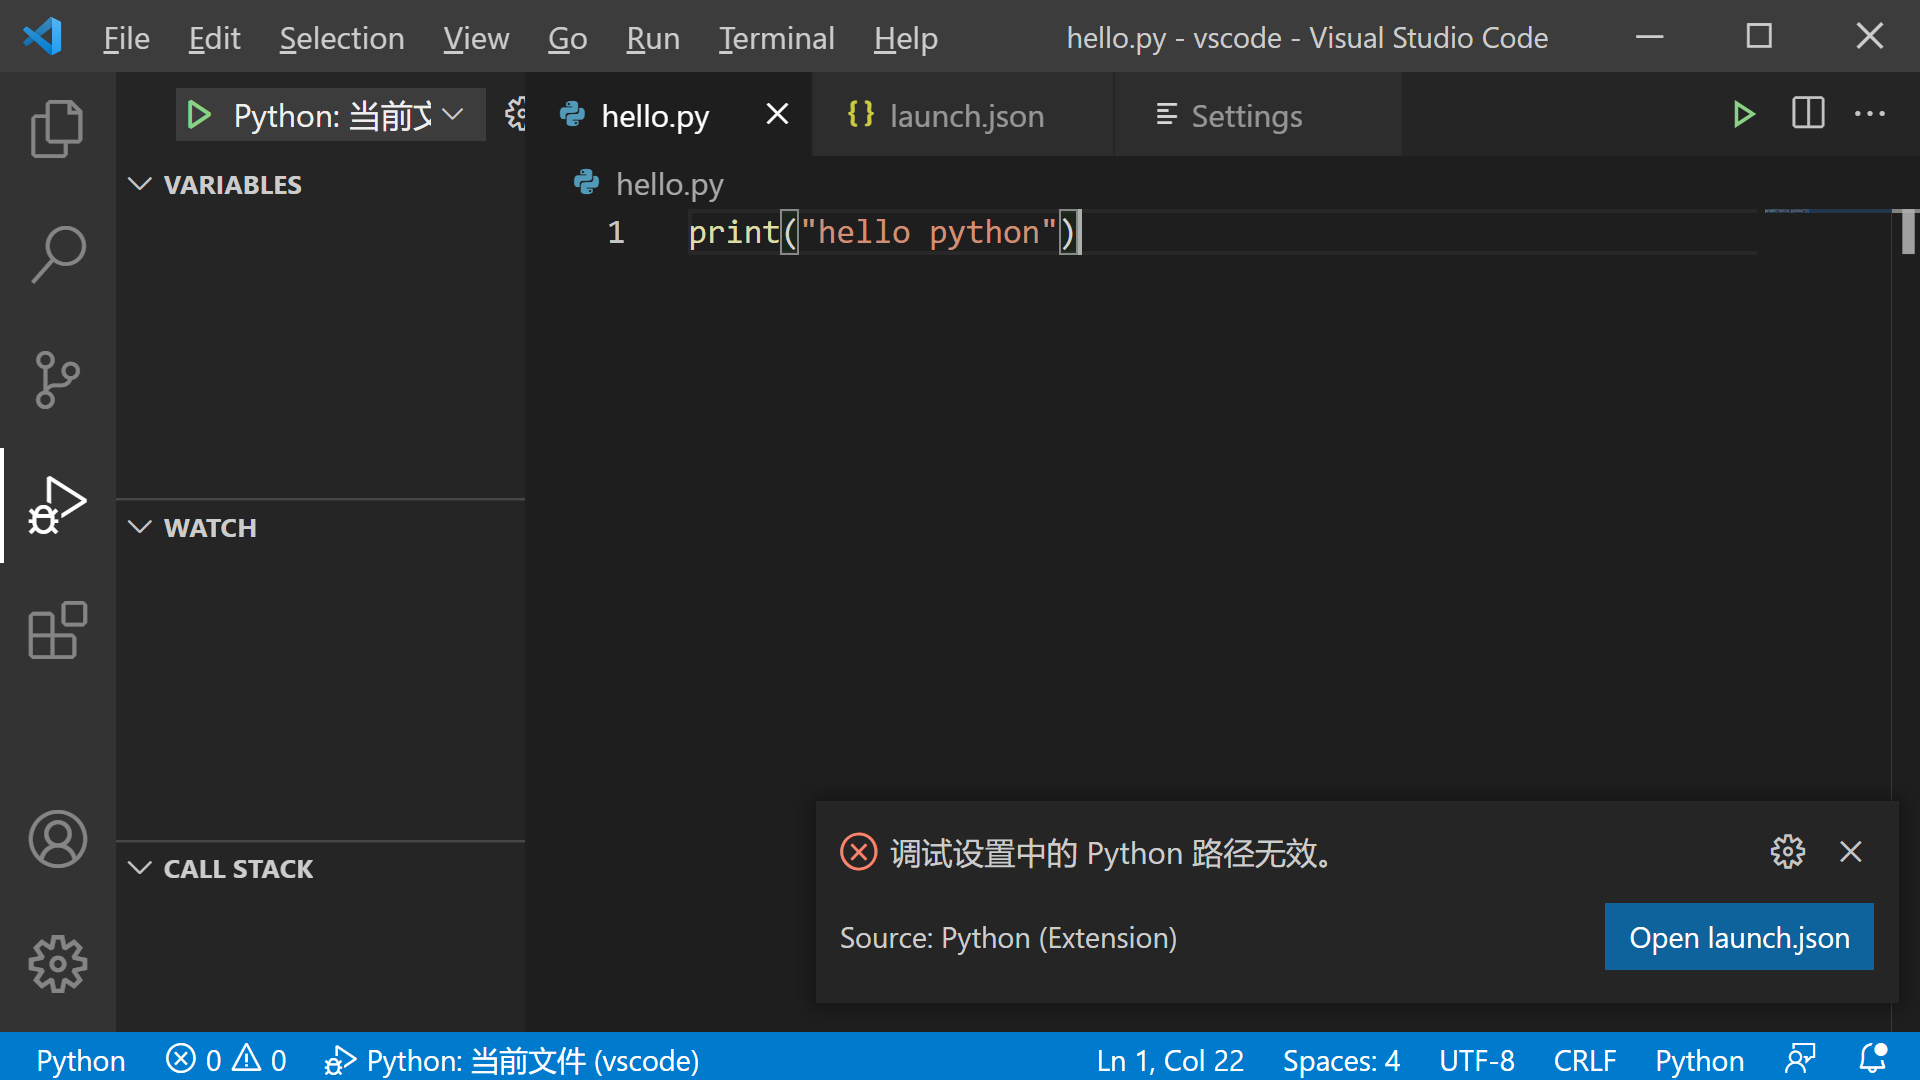This screenshot has height=1080, width=1920.
Task: Split the editor right
Action: [x=1808, y=114]
